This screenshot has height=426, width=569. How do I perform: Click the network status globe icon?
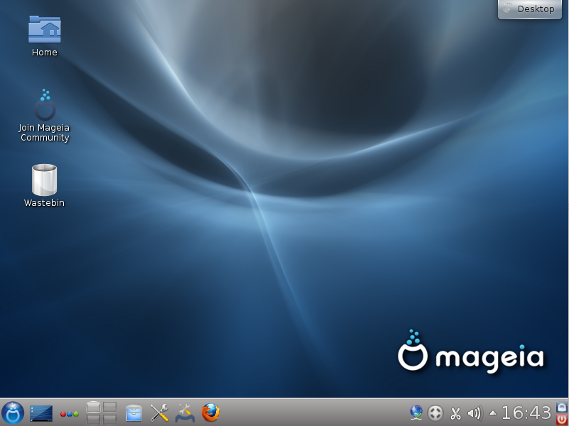416,413
